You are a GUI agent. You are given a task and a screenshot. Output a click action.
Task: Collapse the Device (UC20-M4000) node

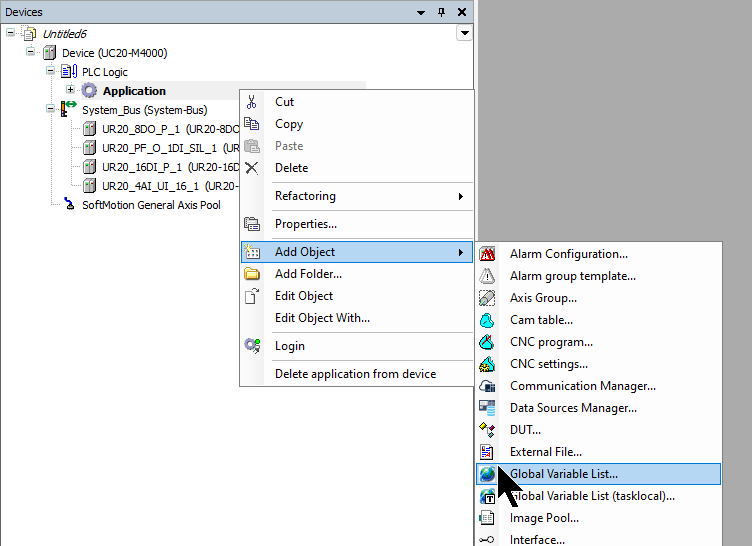30,51
